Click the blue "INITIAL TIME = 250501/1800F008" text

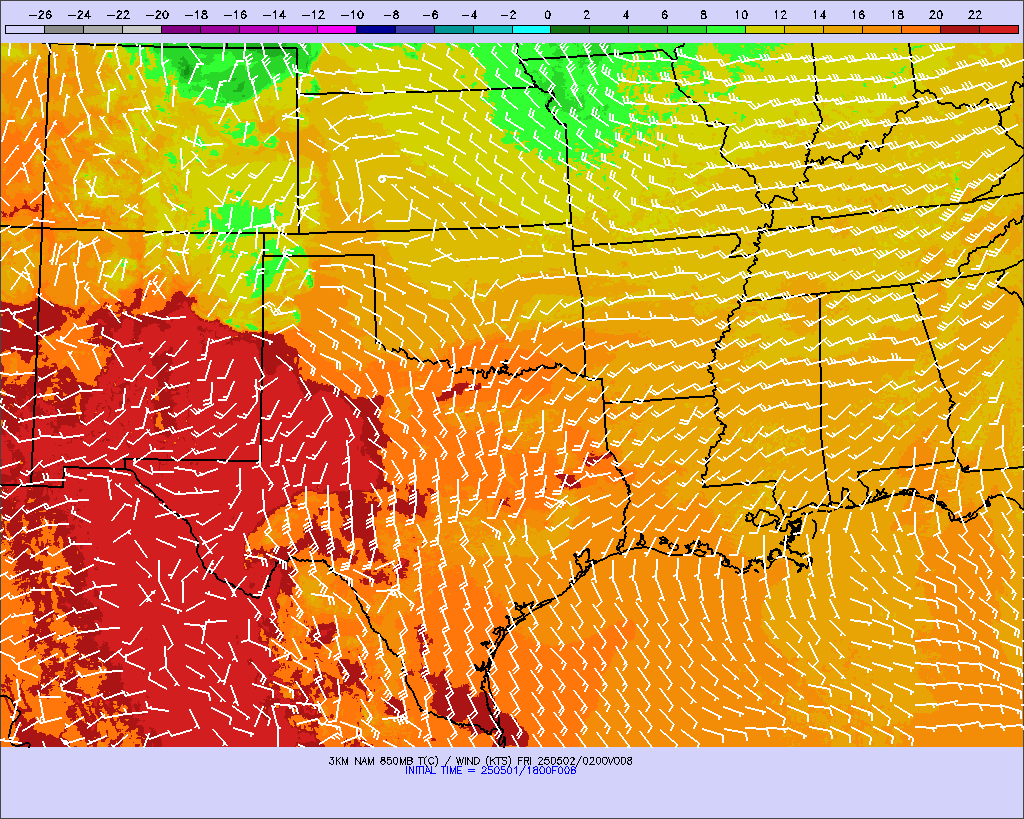tap(490, 771)
